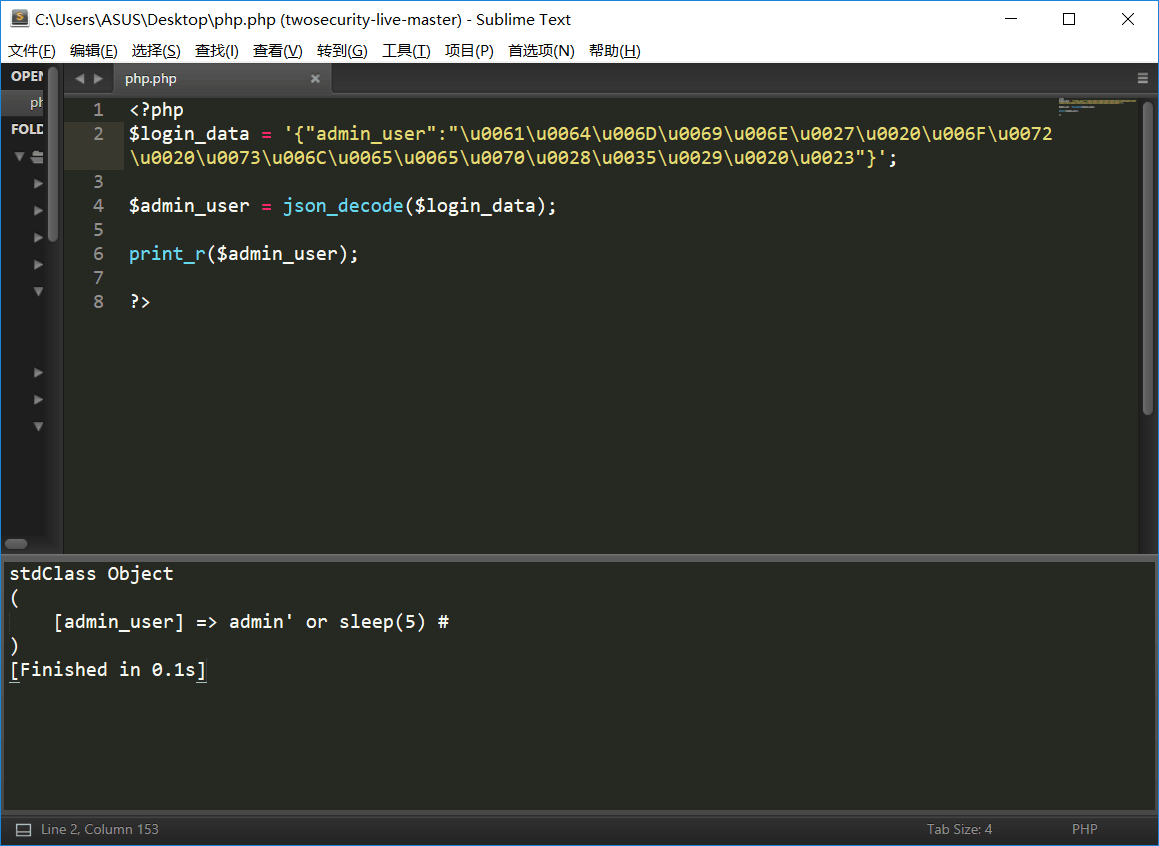Click "stdClass Object" in output panel

92,574
